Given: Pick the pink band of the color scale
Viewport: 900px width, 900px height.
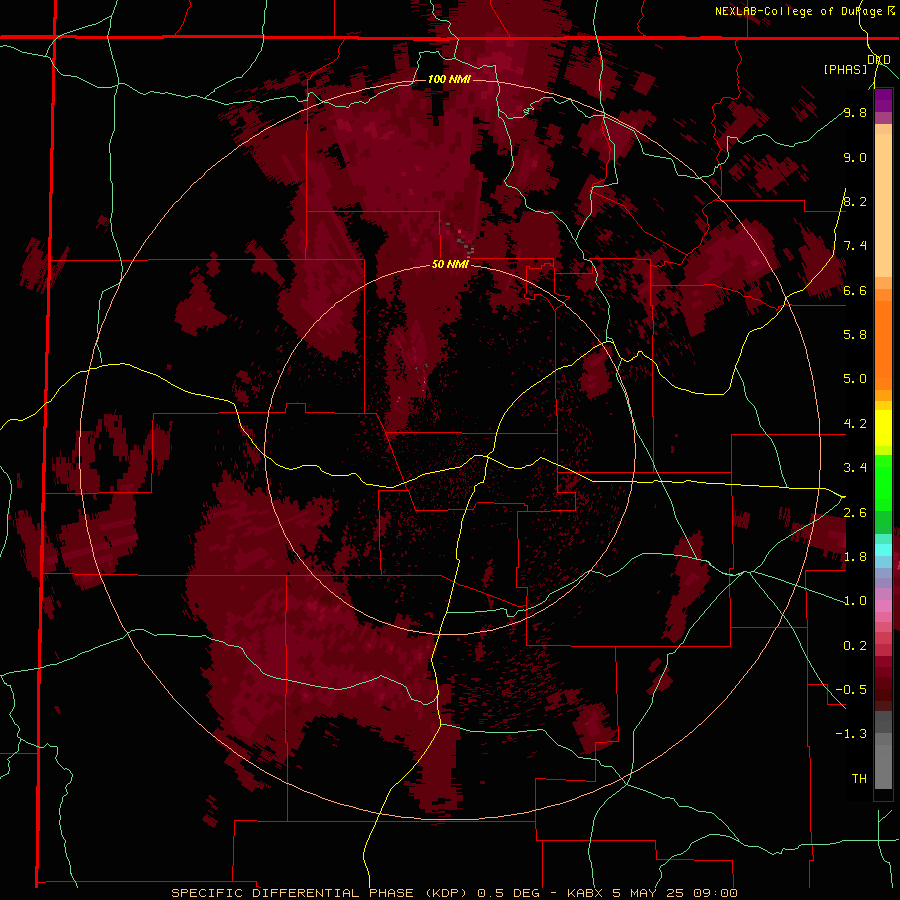Looking at the screenshot, I should point(883,606).
